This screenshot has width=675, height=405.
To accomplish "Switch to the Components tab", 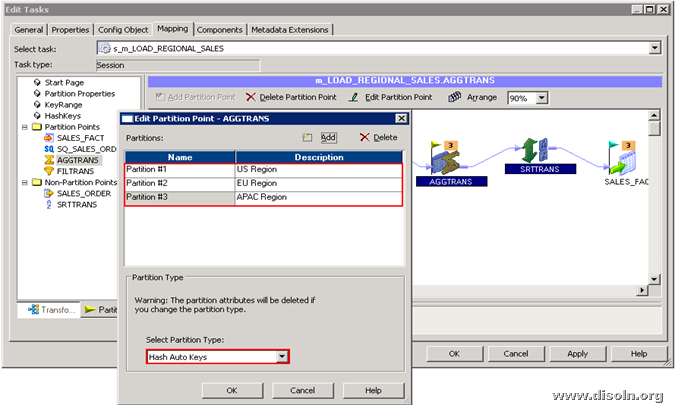I will tap(219, 29).
